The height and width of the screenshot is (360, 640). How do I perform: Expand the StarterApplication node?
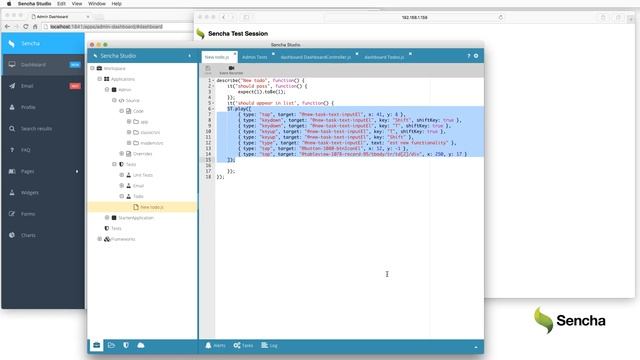point(107,218)
